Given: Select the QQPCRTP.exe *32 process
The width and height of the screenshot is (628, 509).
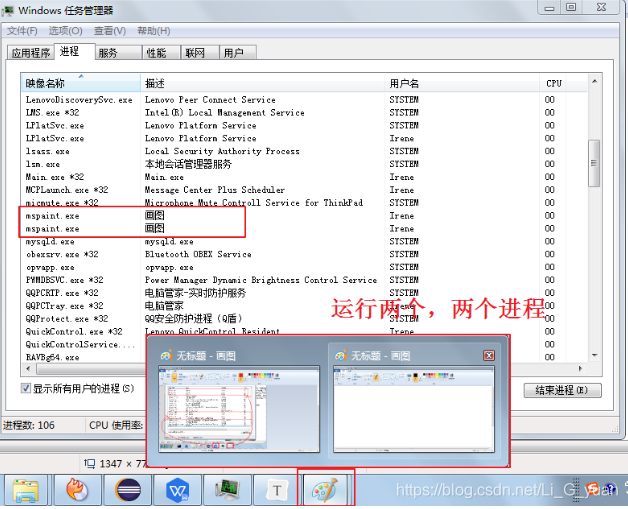Looking at the screenshot, I should (x=304, y=293).
